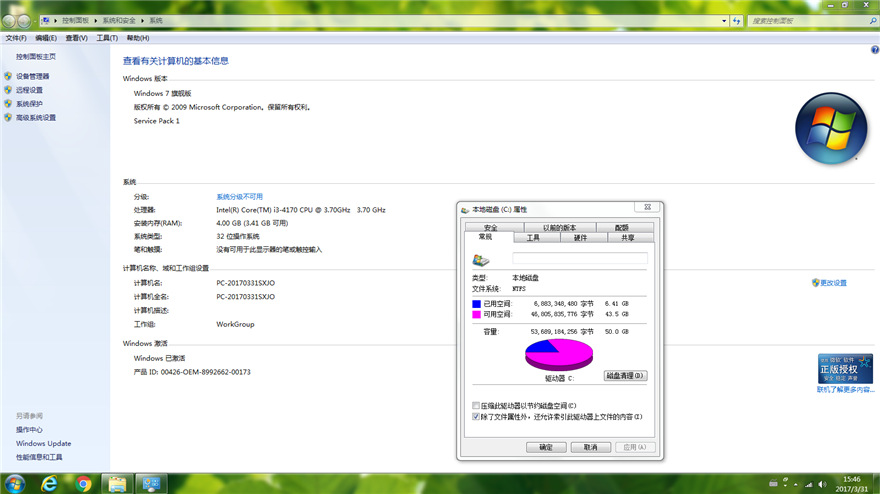The height and width of the screenshot is (494, 880).
Task: Click shield icon beside 设备管理器
Action: tap(8, 76)
